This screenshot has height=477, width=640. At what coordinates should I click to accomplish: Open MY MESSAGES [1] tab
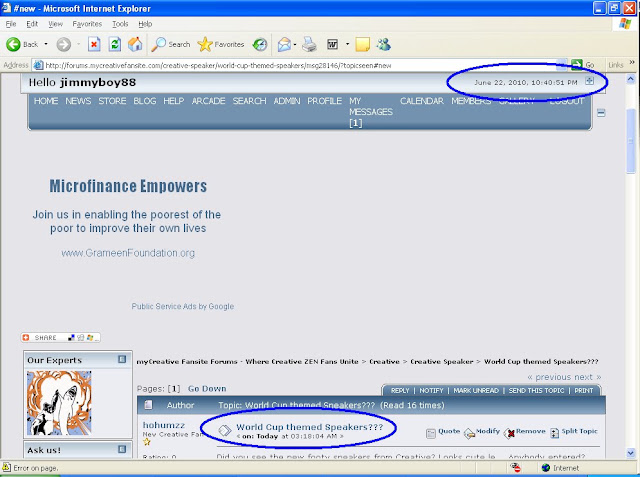tap(371, 112)
